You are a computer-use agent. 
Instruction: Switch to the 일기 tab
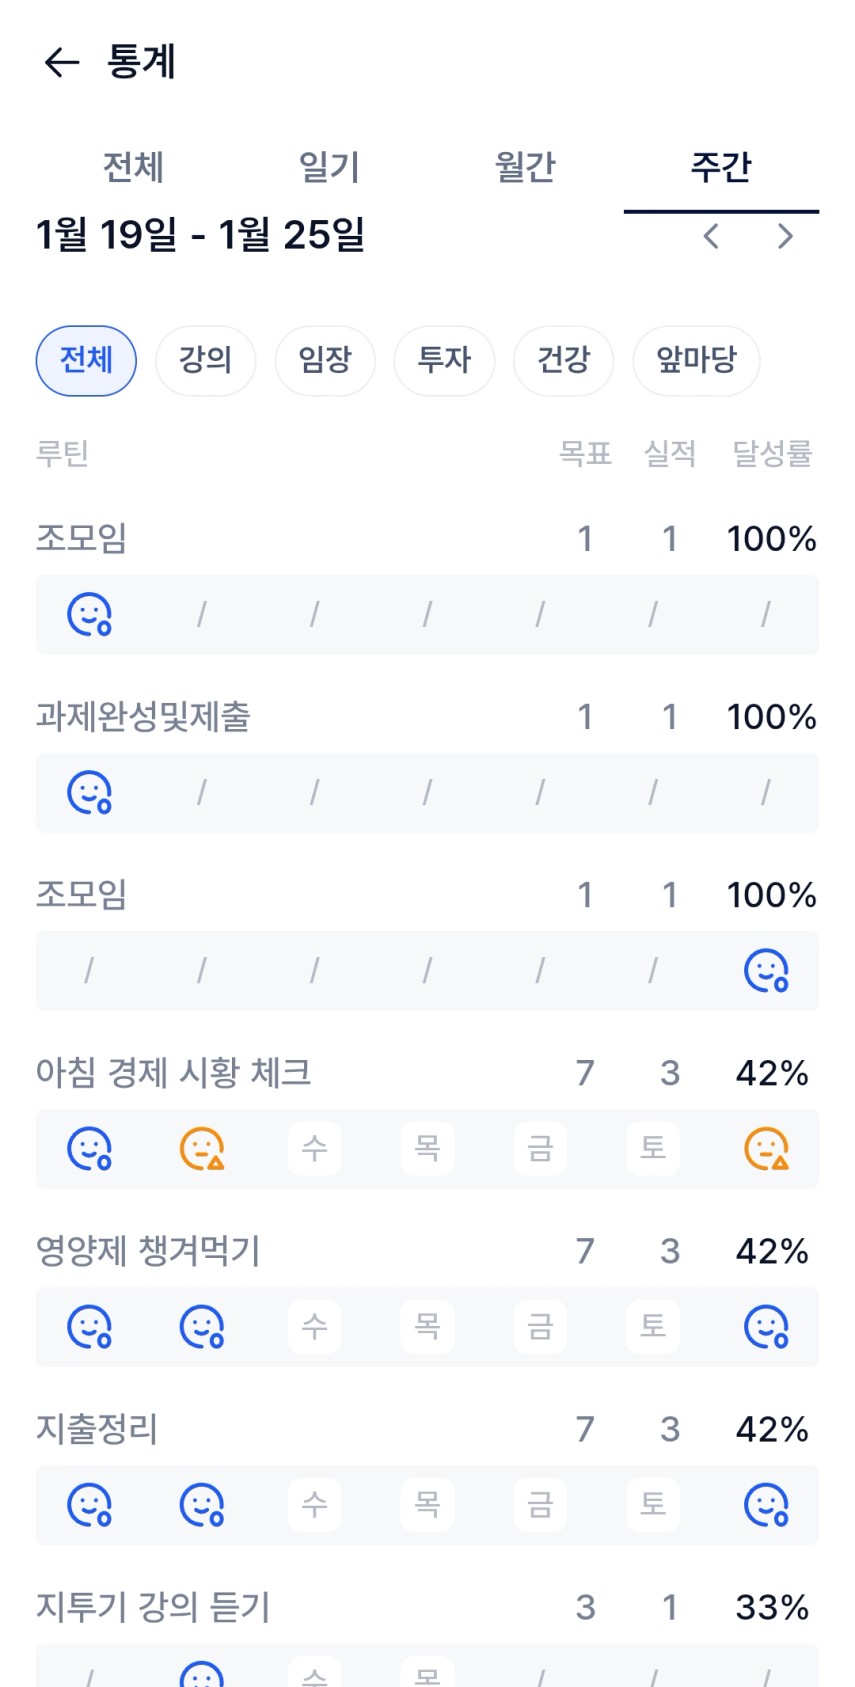click(329, 167)
